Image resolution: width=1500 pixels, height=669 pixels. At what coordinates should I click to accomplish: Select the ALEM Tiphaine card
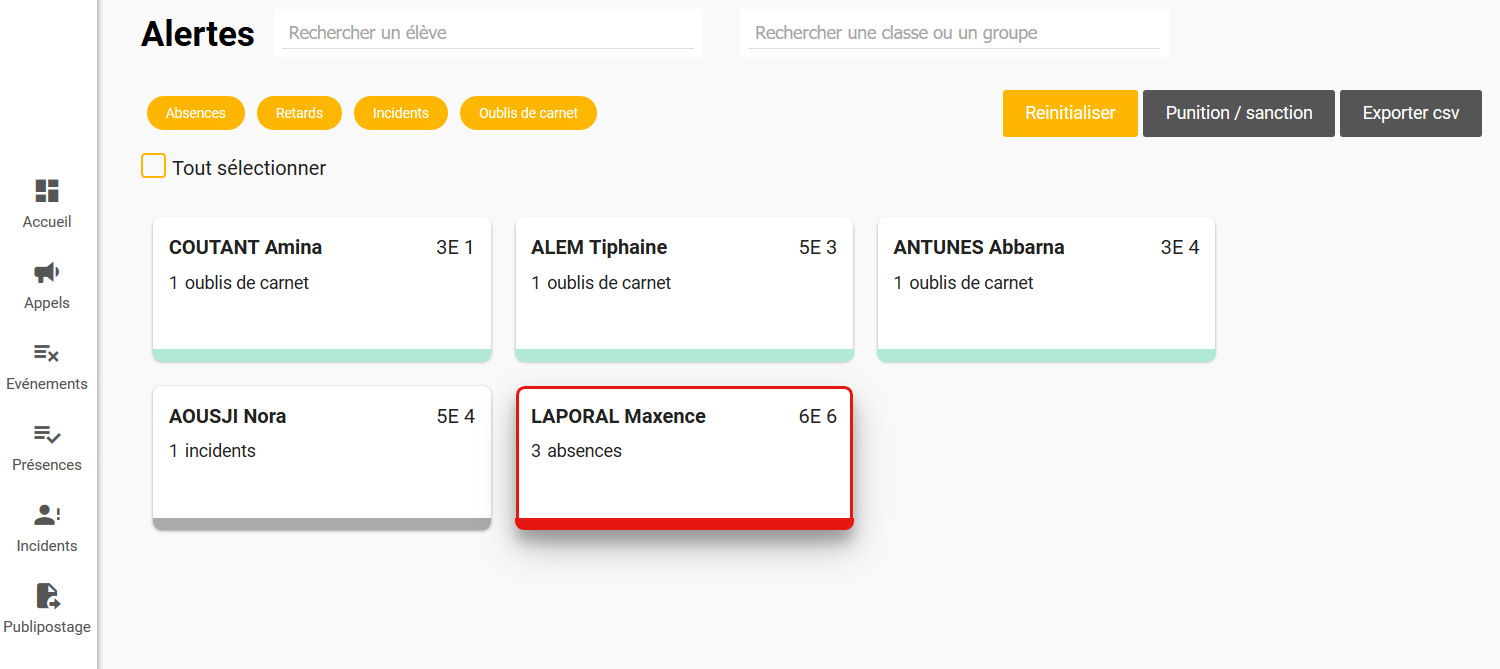pyautogui.click(x=684, y=289)
